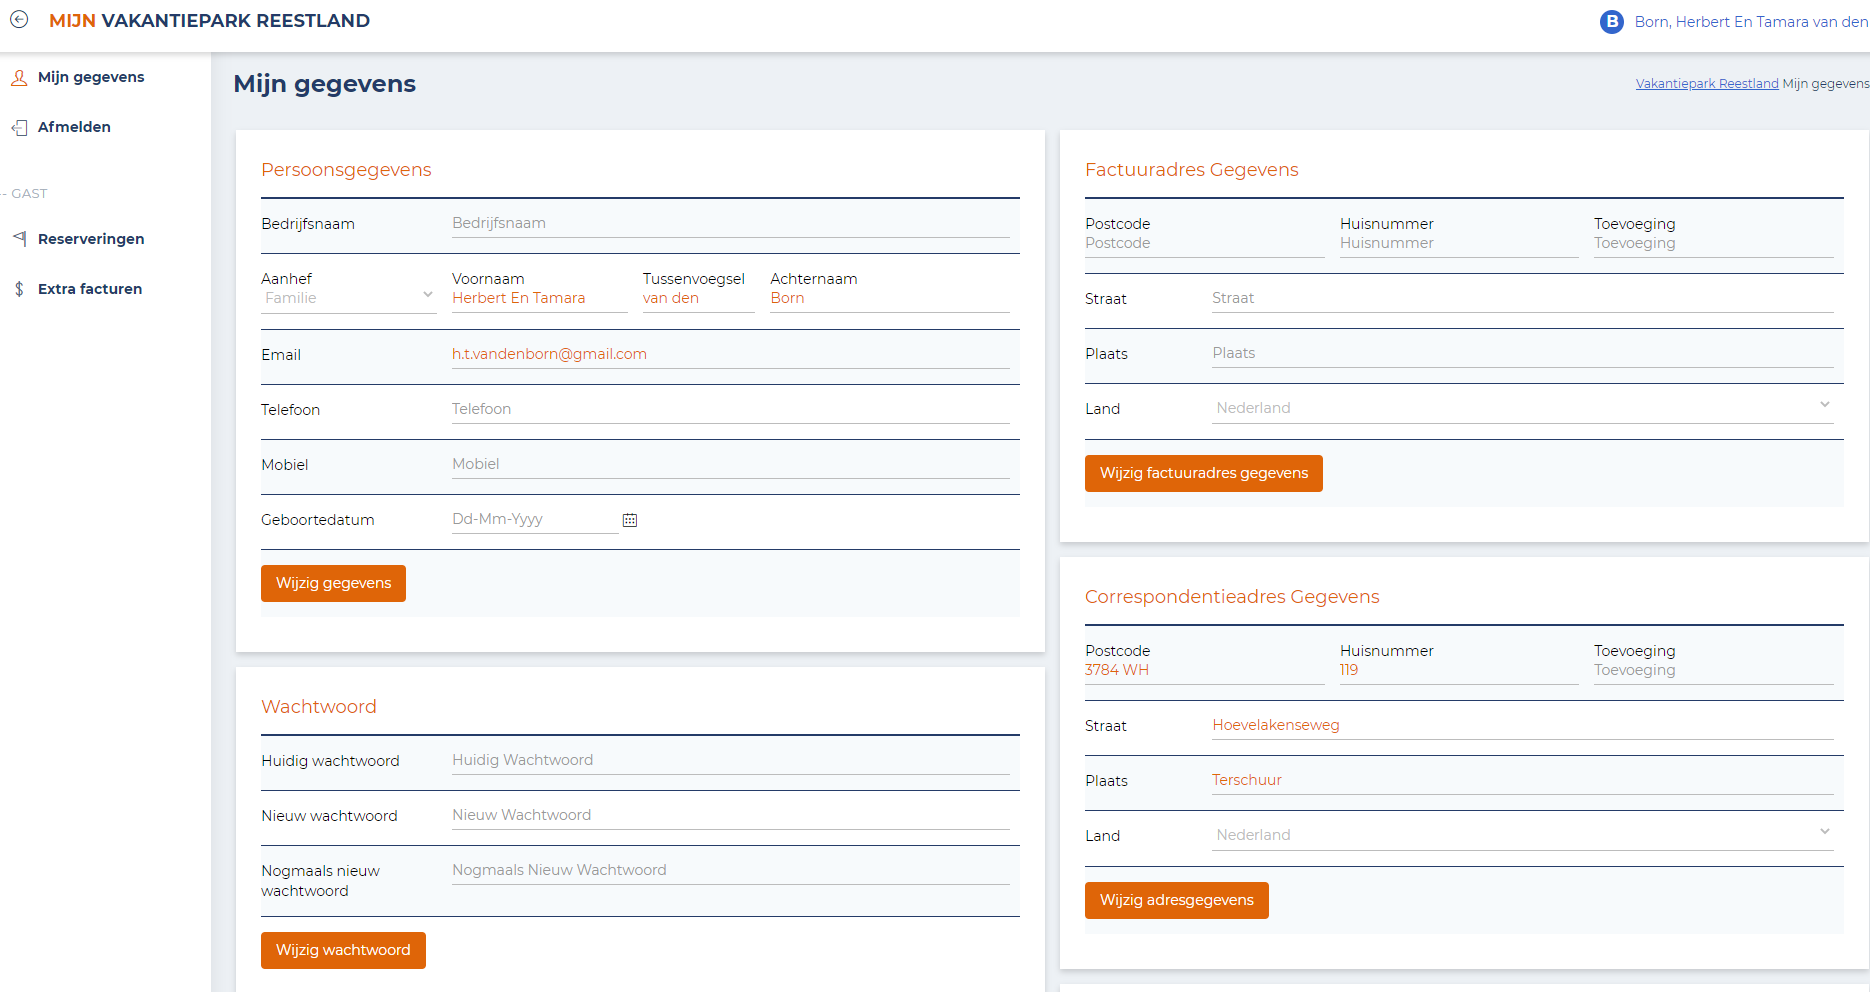
Task: Select Afmelden in the sidebar
Action: coord(74,127)
